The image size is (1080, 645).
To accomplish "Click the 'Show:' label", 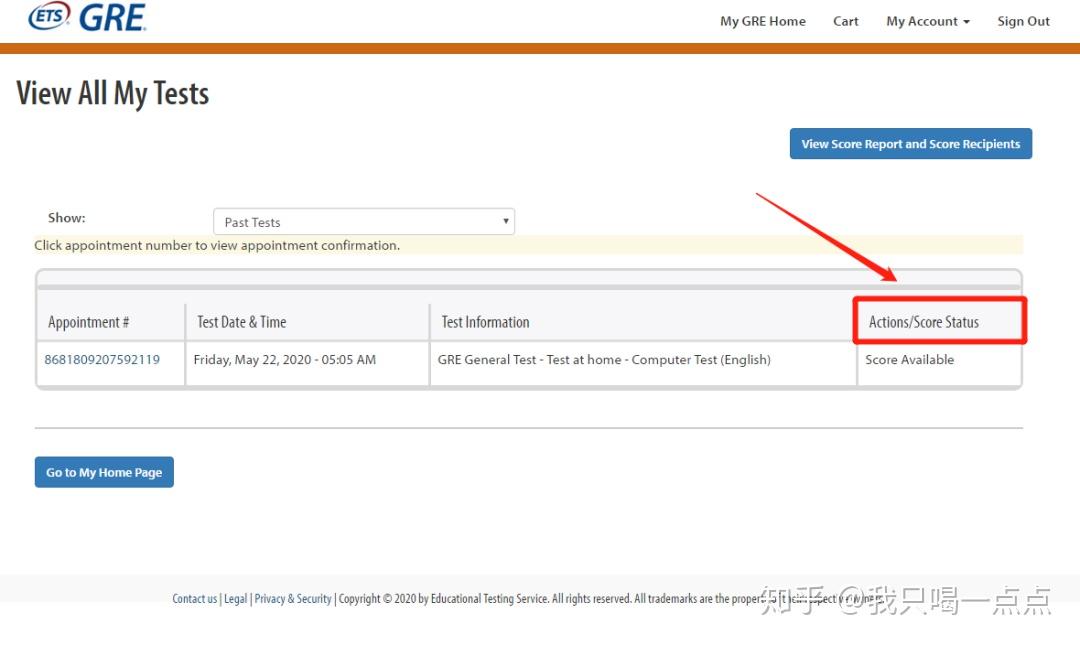I will click(x=67, y=218).
